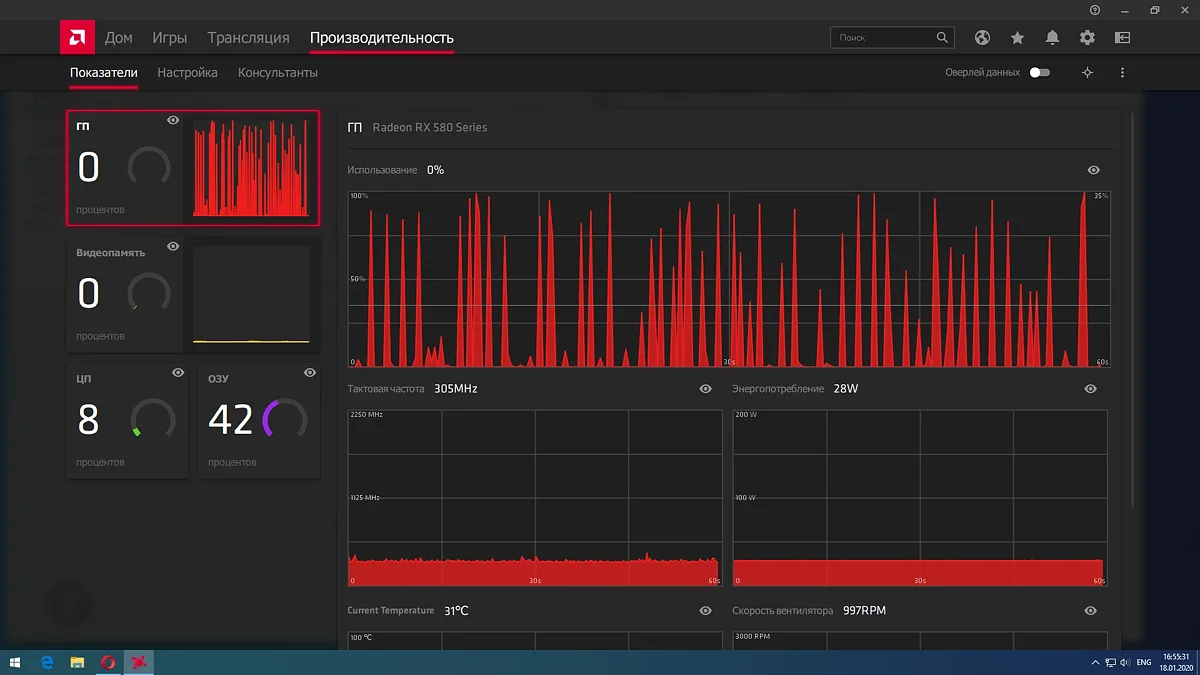Image resolution: width=1200 pixels, height=675 pixels.
Task: Click the search magnifier icon
Action: [942, 38]
